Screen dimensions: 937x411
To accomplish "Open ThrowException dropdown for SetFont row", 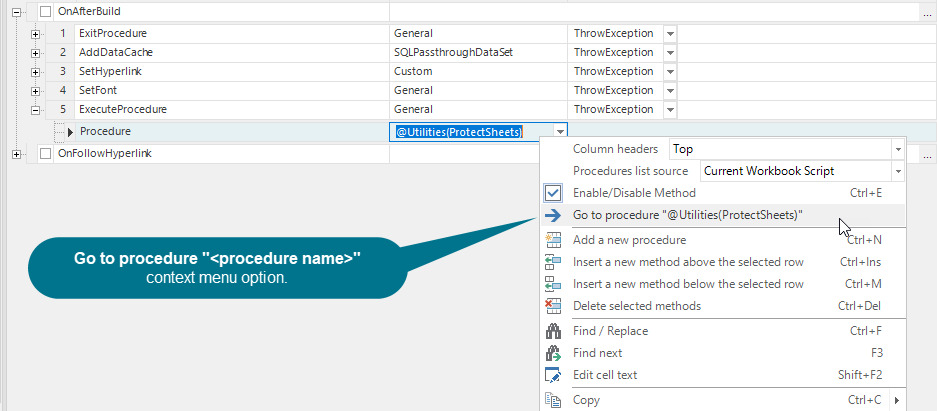I will point(670,91).
